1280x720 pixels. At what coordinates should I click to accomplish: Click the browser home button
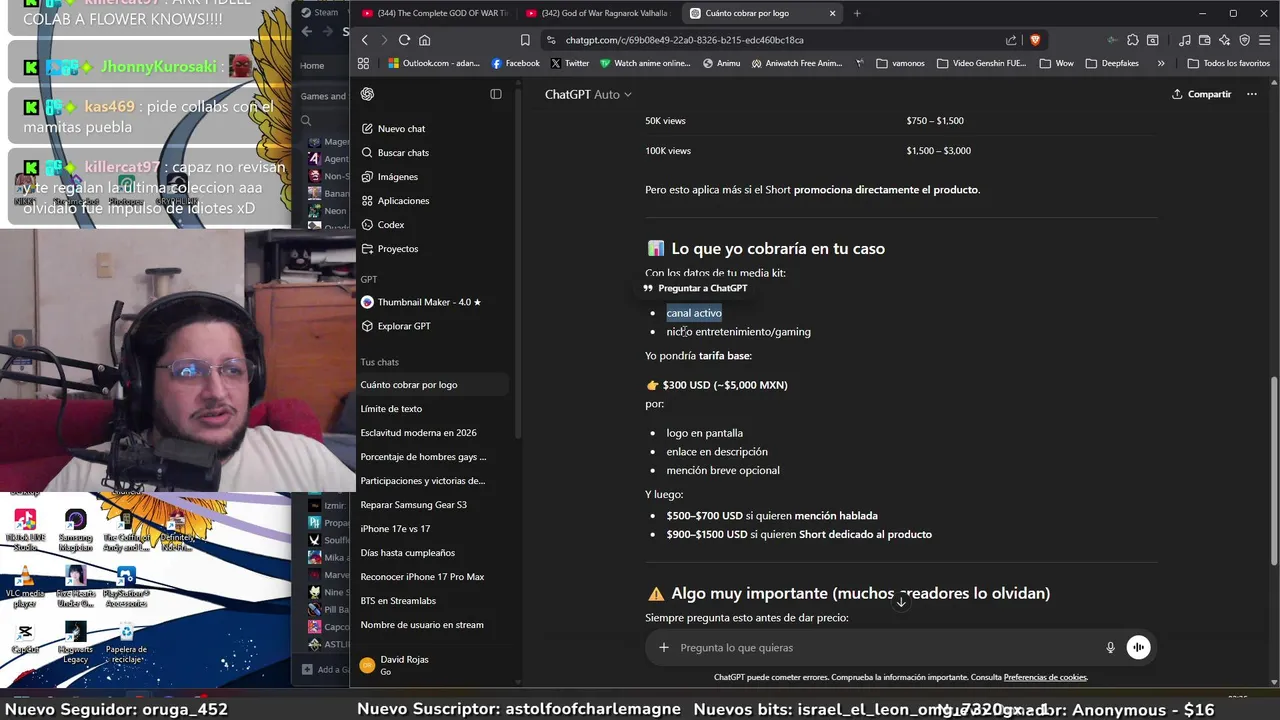425,40
